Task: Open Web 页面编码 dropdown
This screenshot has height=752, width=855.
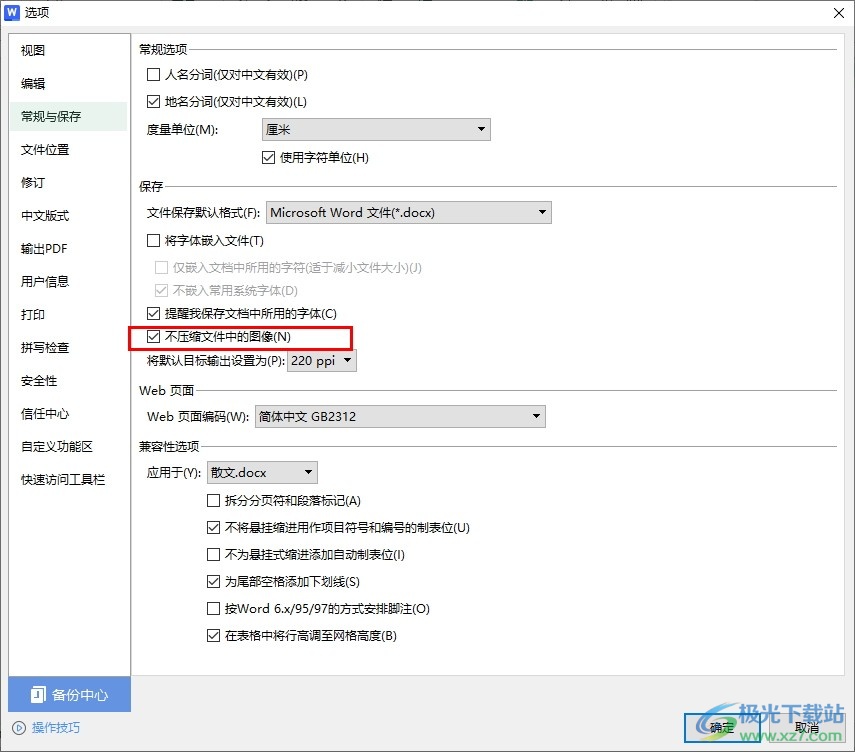Action: coord(400,417)
